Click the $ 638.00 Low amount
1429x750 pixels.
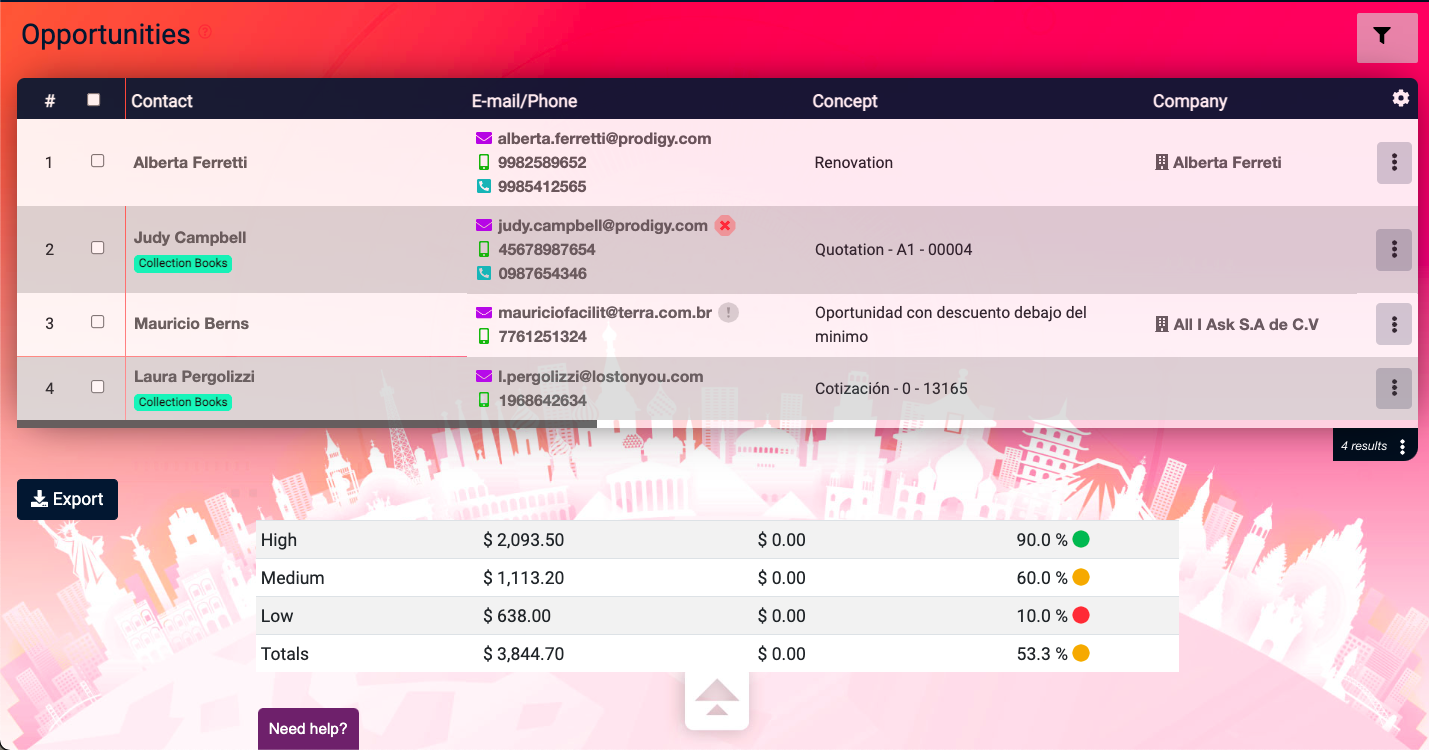coord(516,616)
